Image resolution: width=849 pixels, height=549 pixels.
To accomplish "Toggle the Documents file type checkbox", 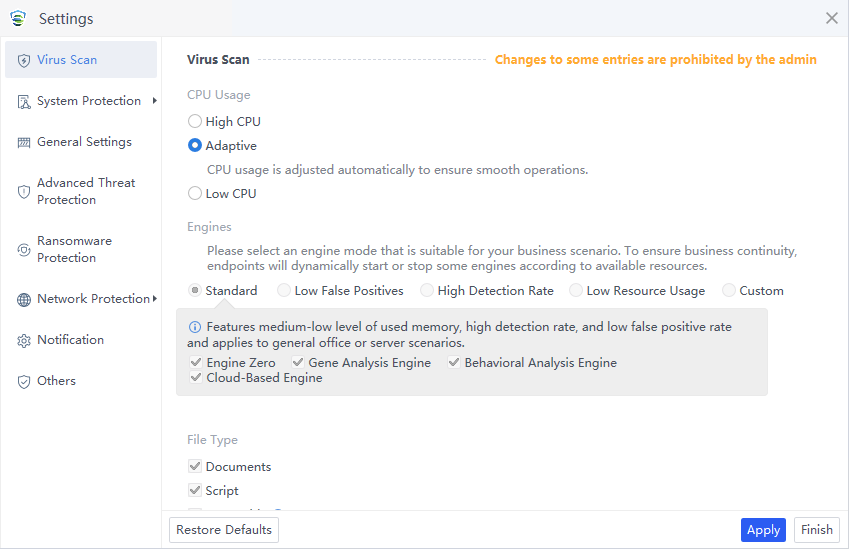I will point(195,467).
